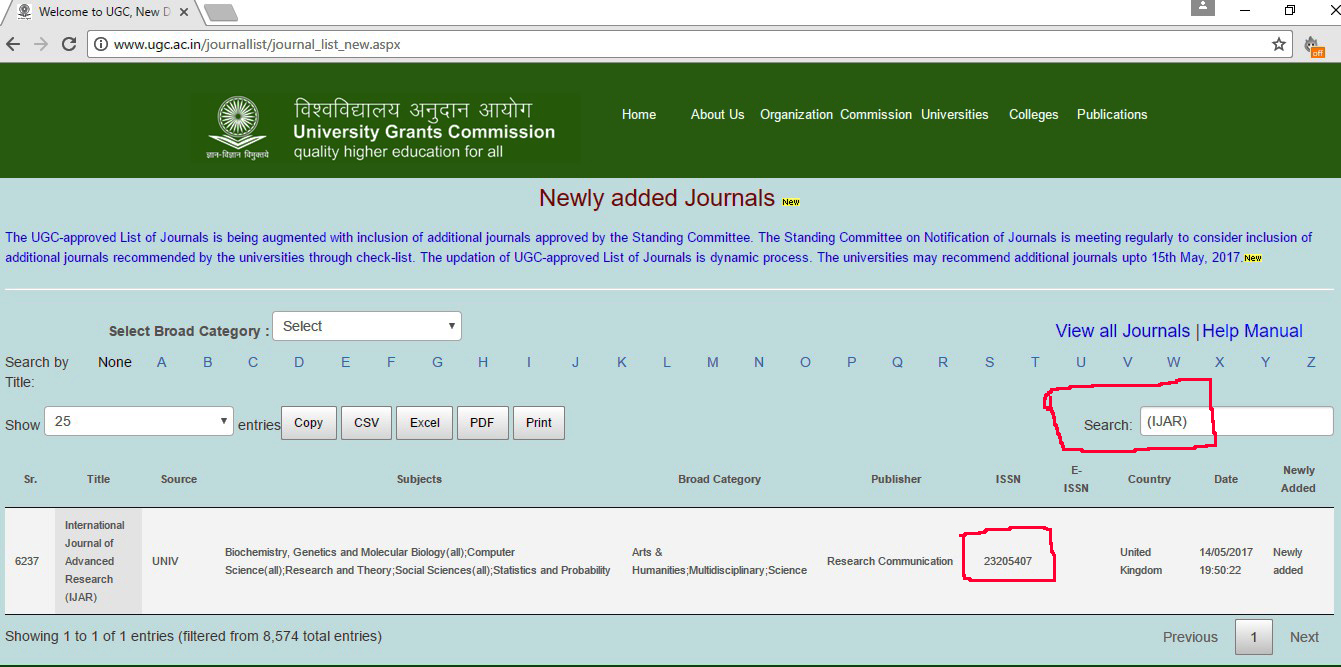Filter titles by letter M
The width and height of the screenshot is (1341, 667).
[x=713, y=362]
